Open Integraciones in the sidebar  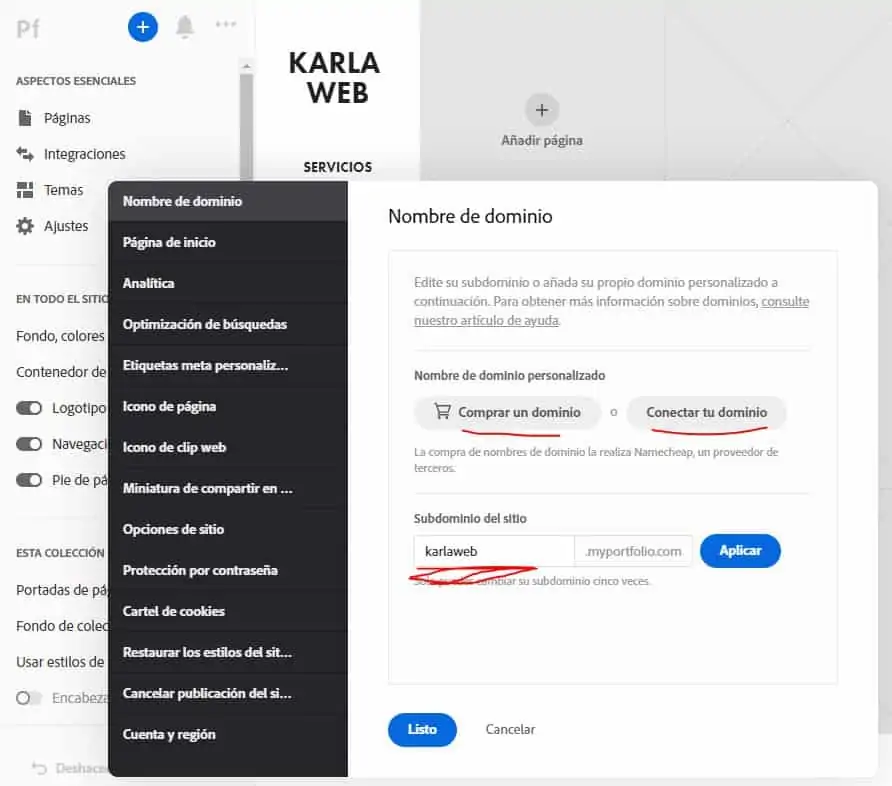click(84, 154)
